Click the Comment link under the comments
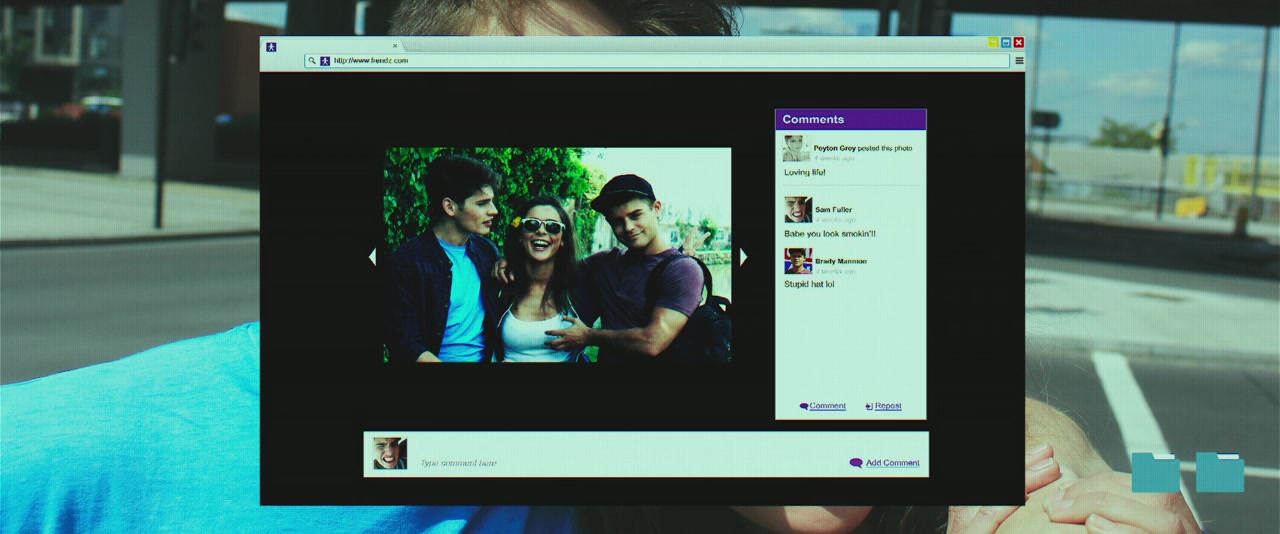 click(827, 406)
